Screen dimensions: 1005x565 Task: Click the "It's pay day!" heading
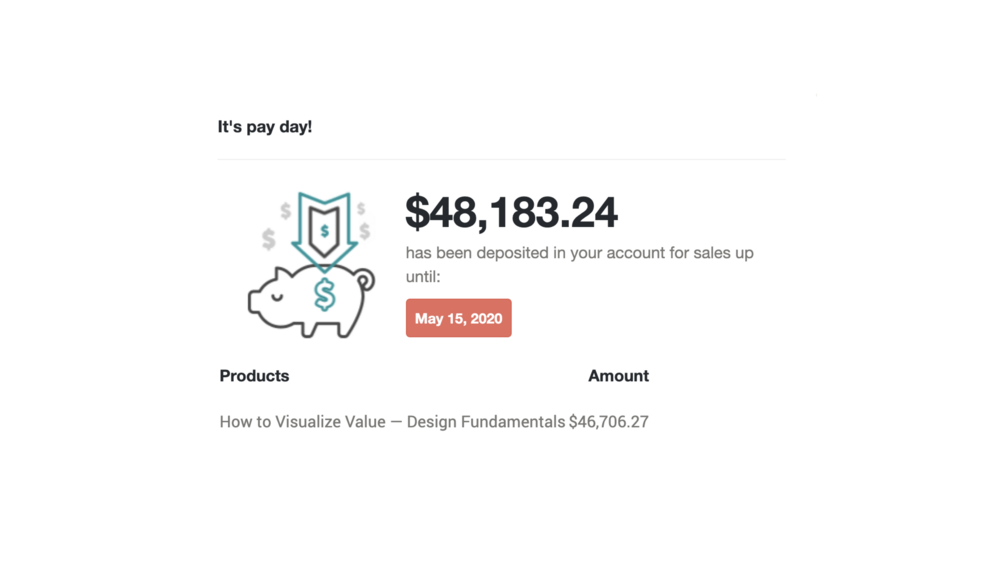[x=265, y=127]
